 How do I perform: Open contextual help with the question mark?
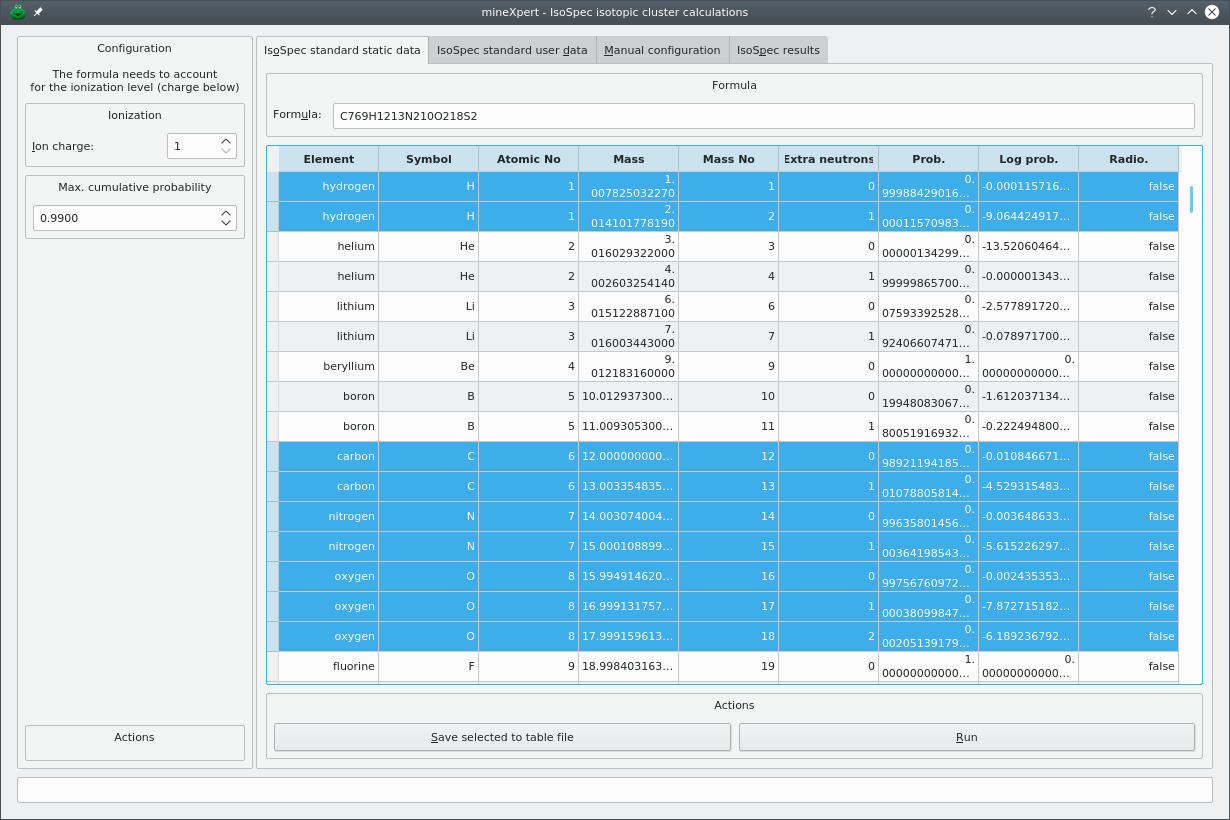tap(1150, 13)
